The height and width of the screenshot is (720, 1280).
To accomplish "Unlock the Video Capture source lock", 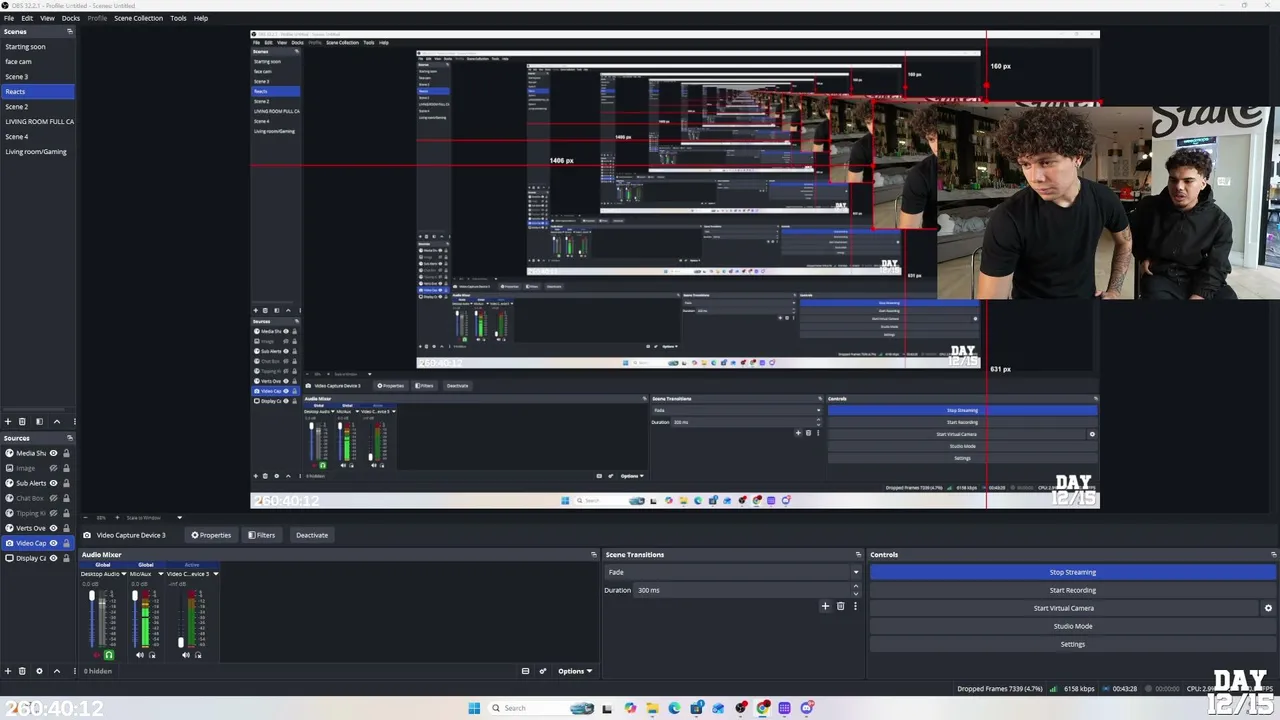I will point(67,543).
